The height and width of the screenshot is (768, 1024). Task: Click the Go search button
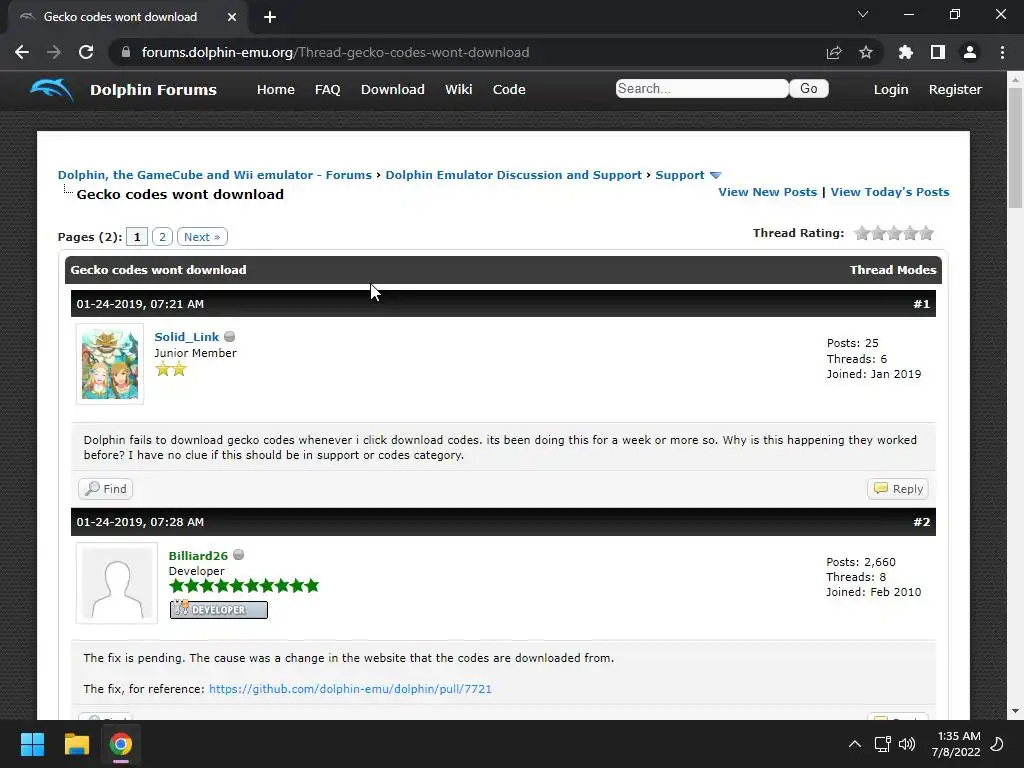point(808,88)
